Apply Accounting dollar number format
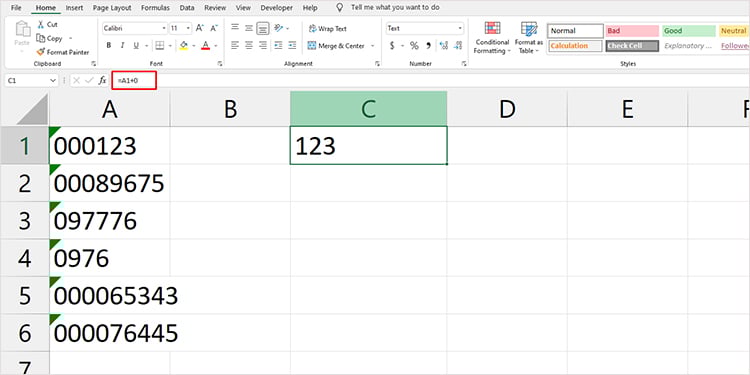 click(x=392, y=46)
